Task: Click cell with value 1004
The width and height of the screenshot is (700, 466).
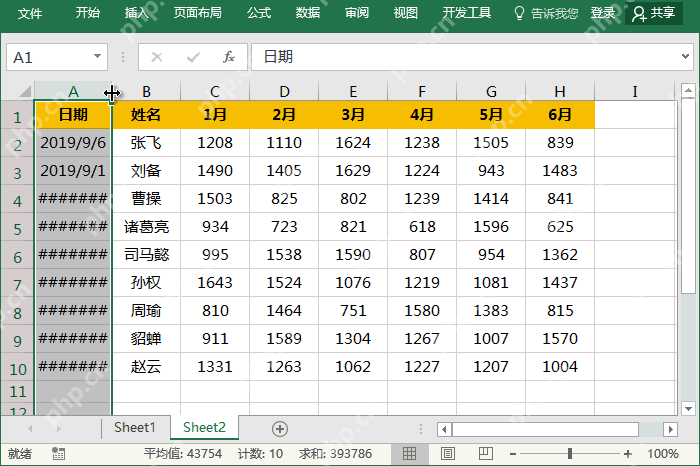Action: tap(560, 367)
